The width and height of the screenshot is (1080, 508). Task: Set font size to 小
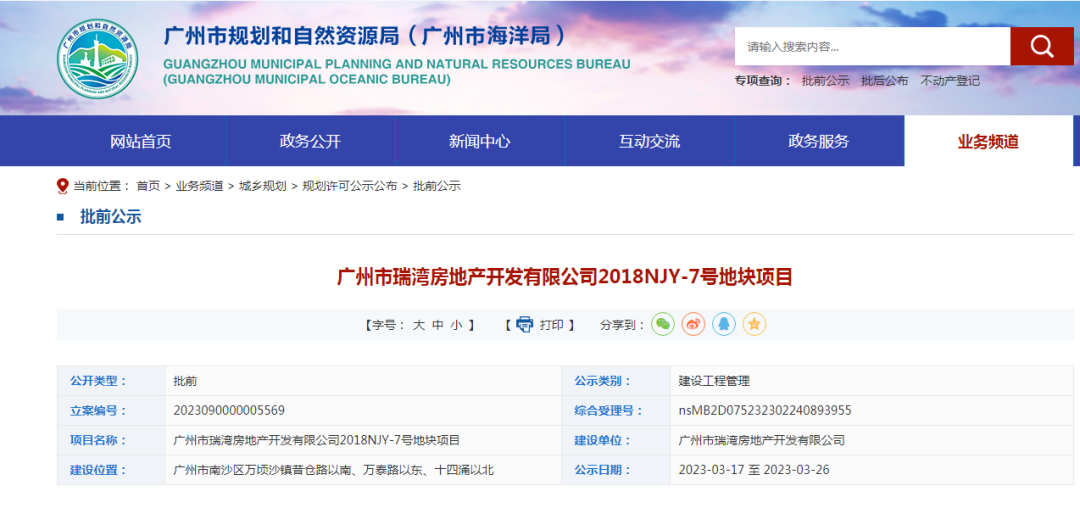click(x=457, y=325)
